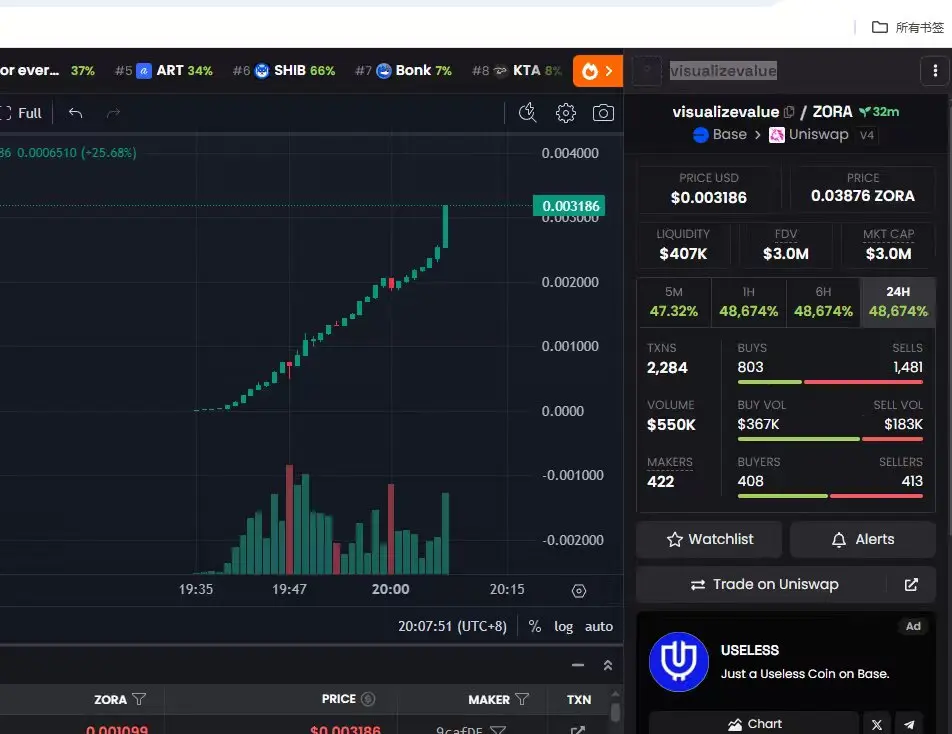Click Trade on Uniswap button

click(764, 584)
